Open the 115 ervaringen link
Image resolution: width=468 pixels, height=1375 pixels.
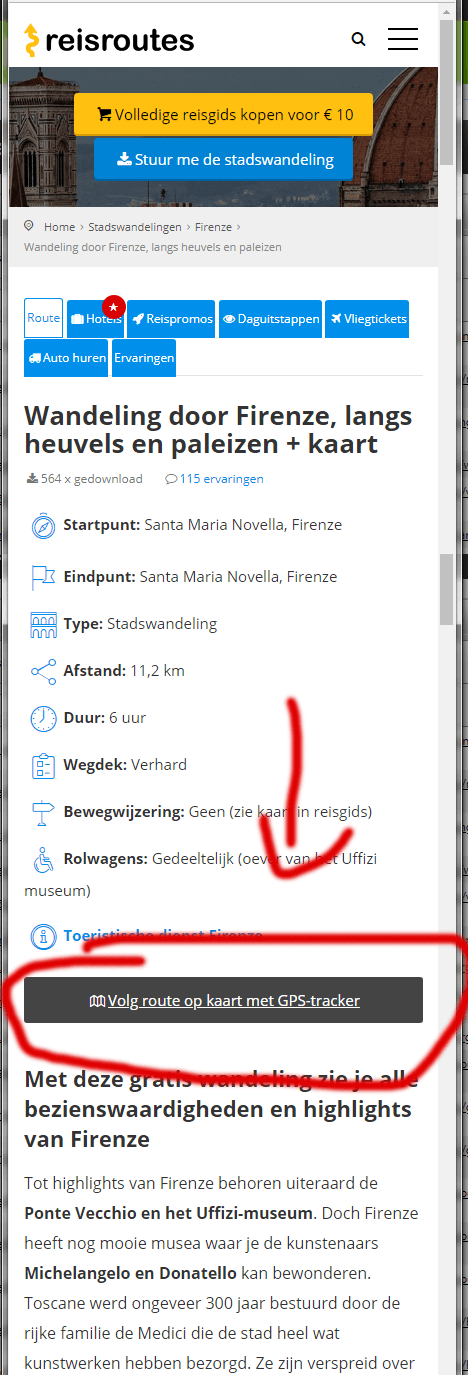pyautogui.click(x=215, y=479)
